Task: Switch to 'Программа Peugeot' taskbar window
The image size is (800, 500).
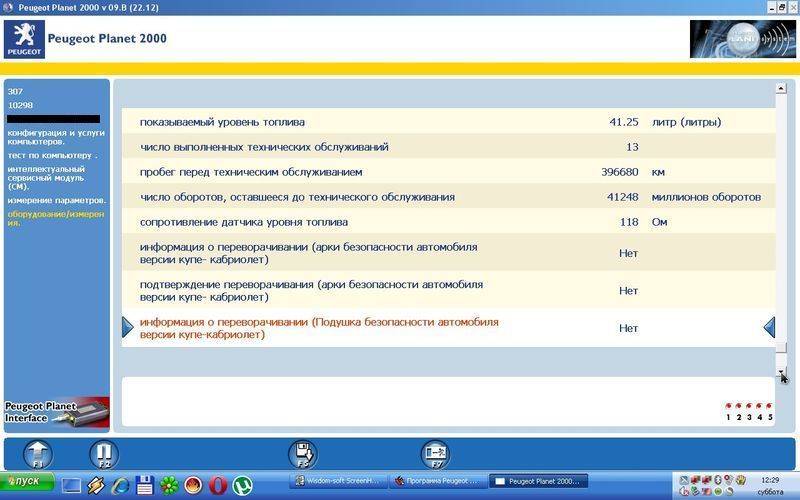Action: pos(439,482)
